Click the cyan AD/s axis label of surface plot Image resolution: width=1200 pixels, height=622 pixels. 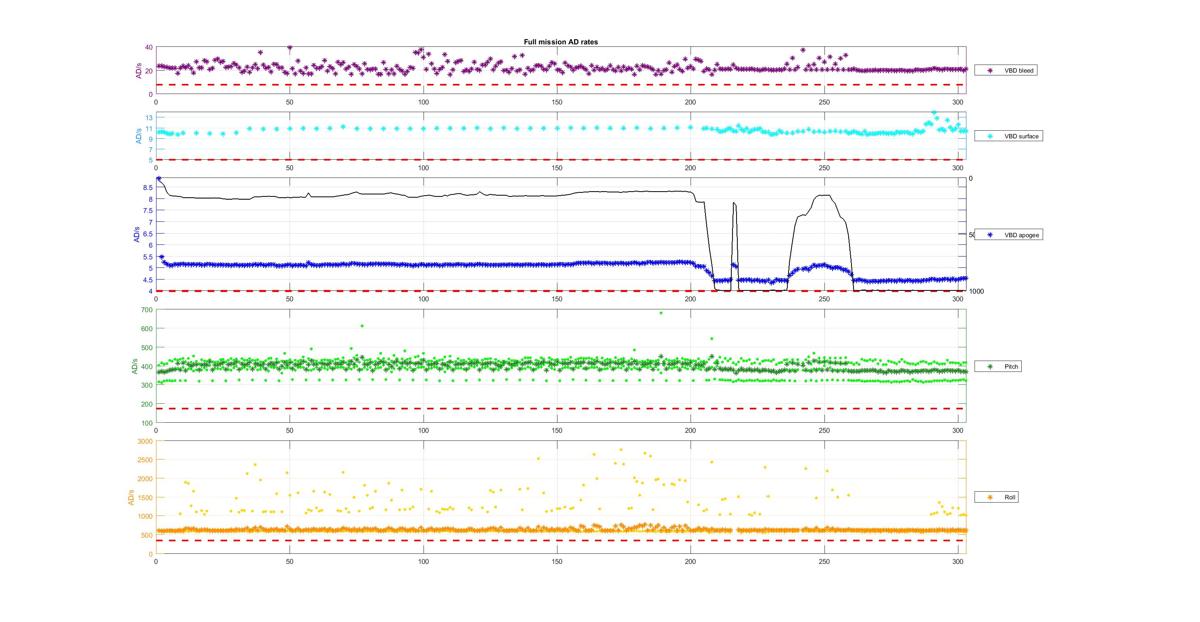[137, 135]
